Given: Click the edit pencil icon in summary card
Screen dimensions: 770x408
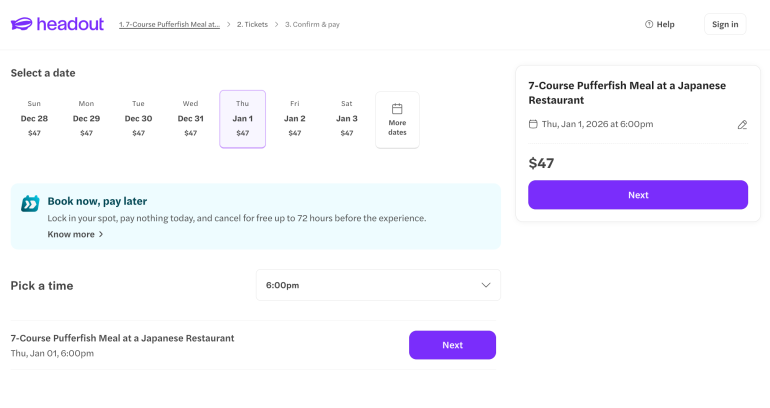Looking at the screenshot, I should 742,125.
